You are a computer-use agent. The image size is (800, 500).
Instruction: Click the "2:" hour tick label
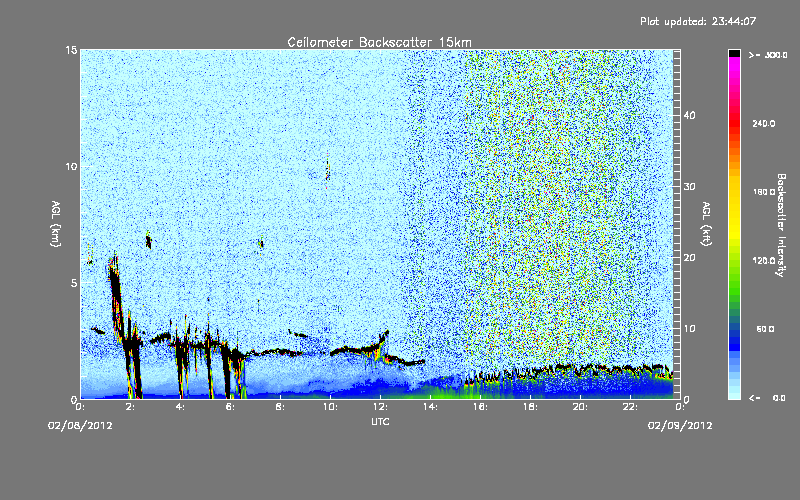coord(131,407)
